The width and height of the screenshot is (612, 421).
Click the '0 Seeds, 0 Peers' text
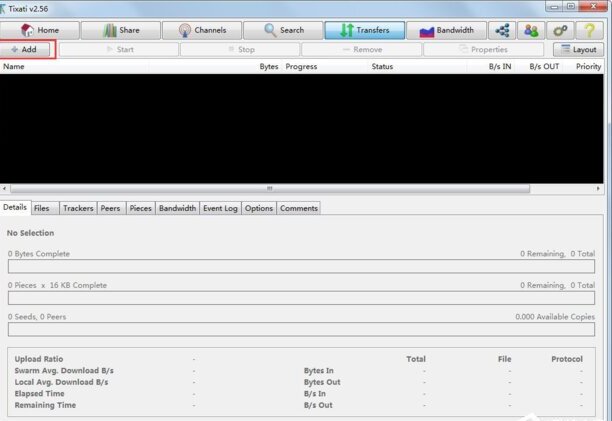(37, 317)
